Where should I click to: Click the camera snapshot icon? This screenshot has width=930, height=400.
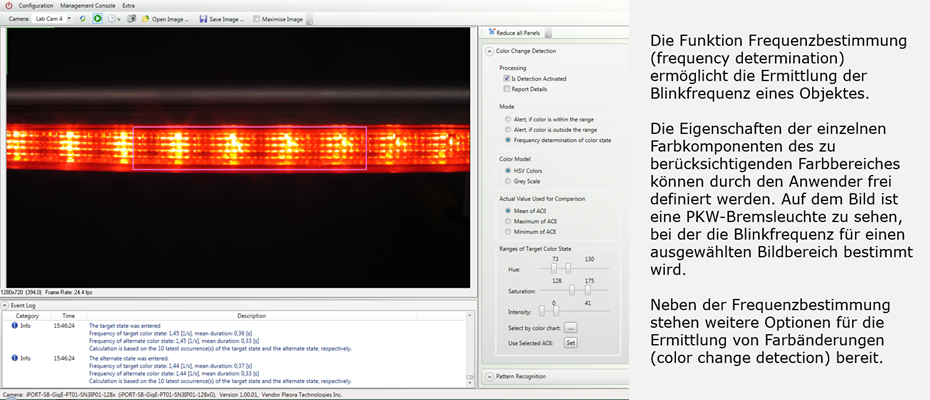(131, 18)
